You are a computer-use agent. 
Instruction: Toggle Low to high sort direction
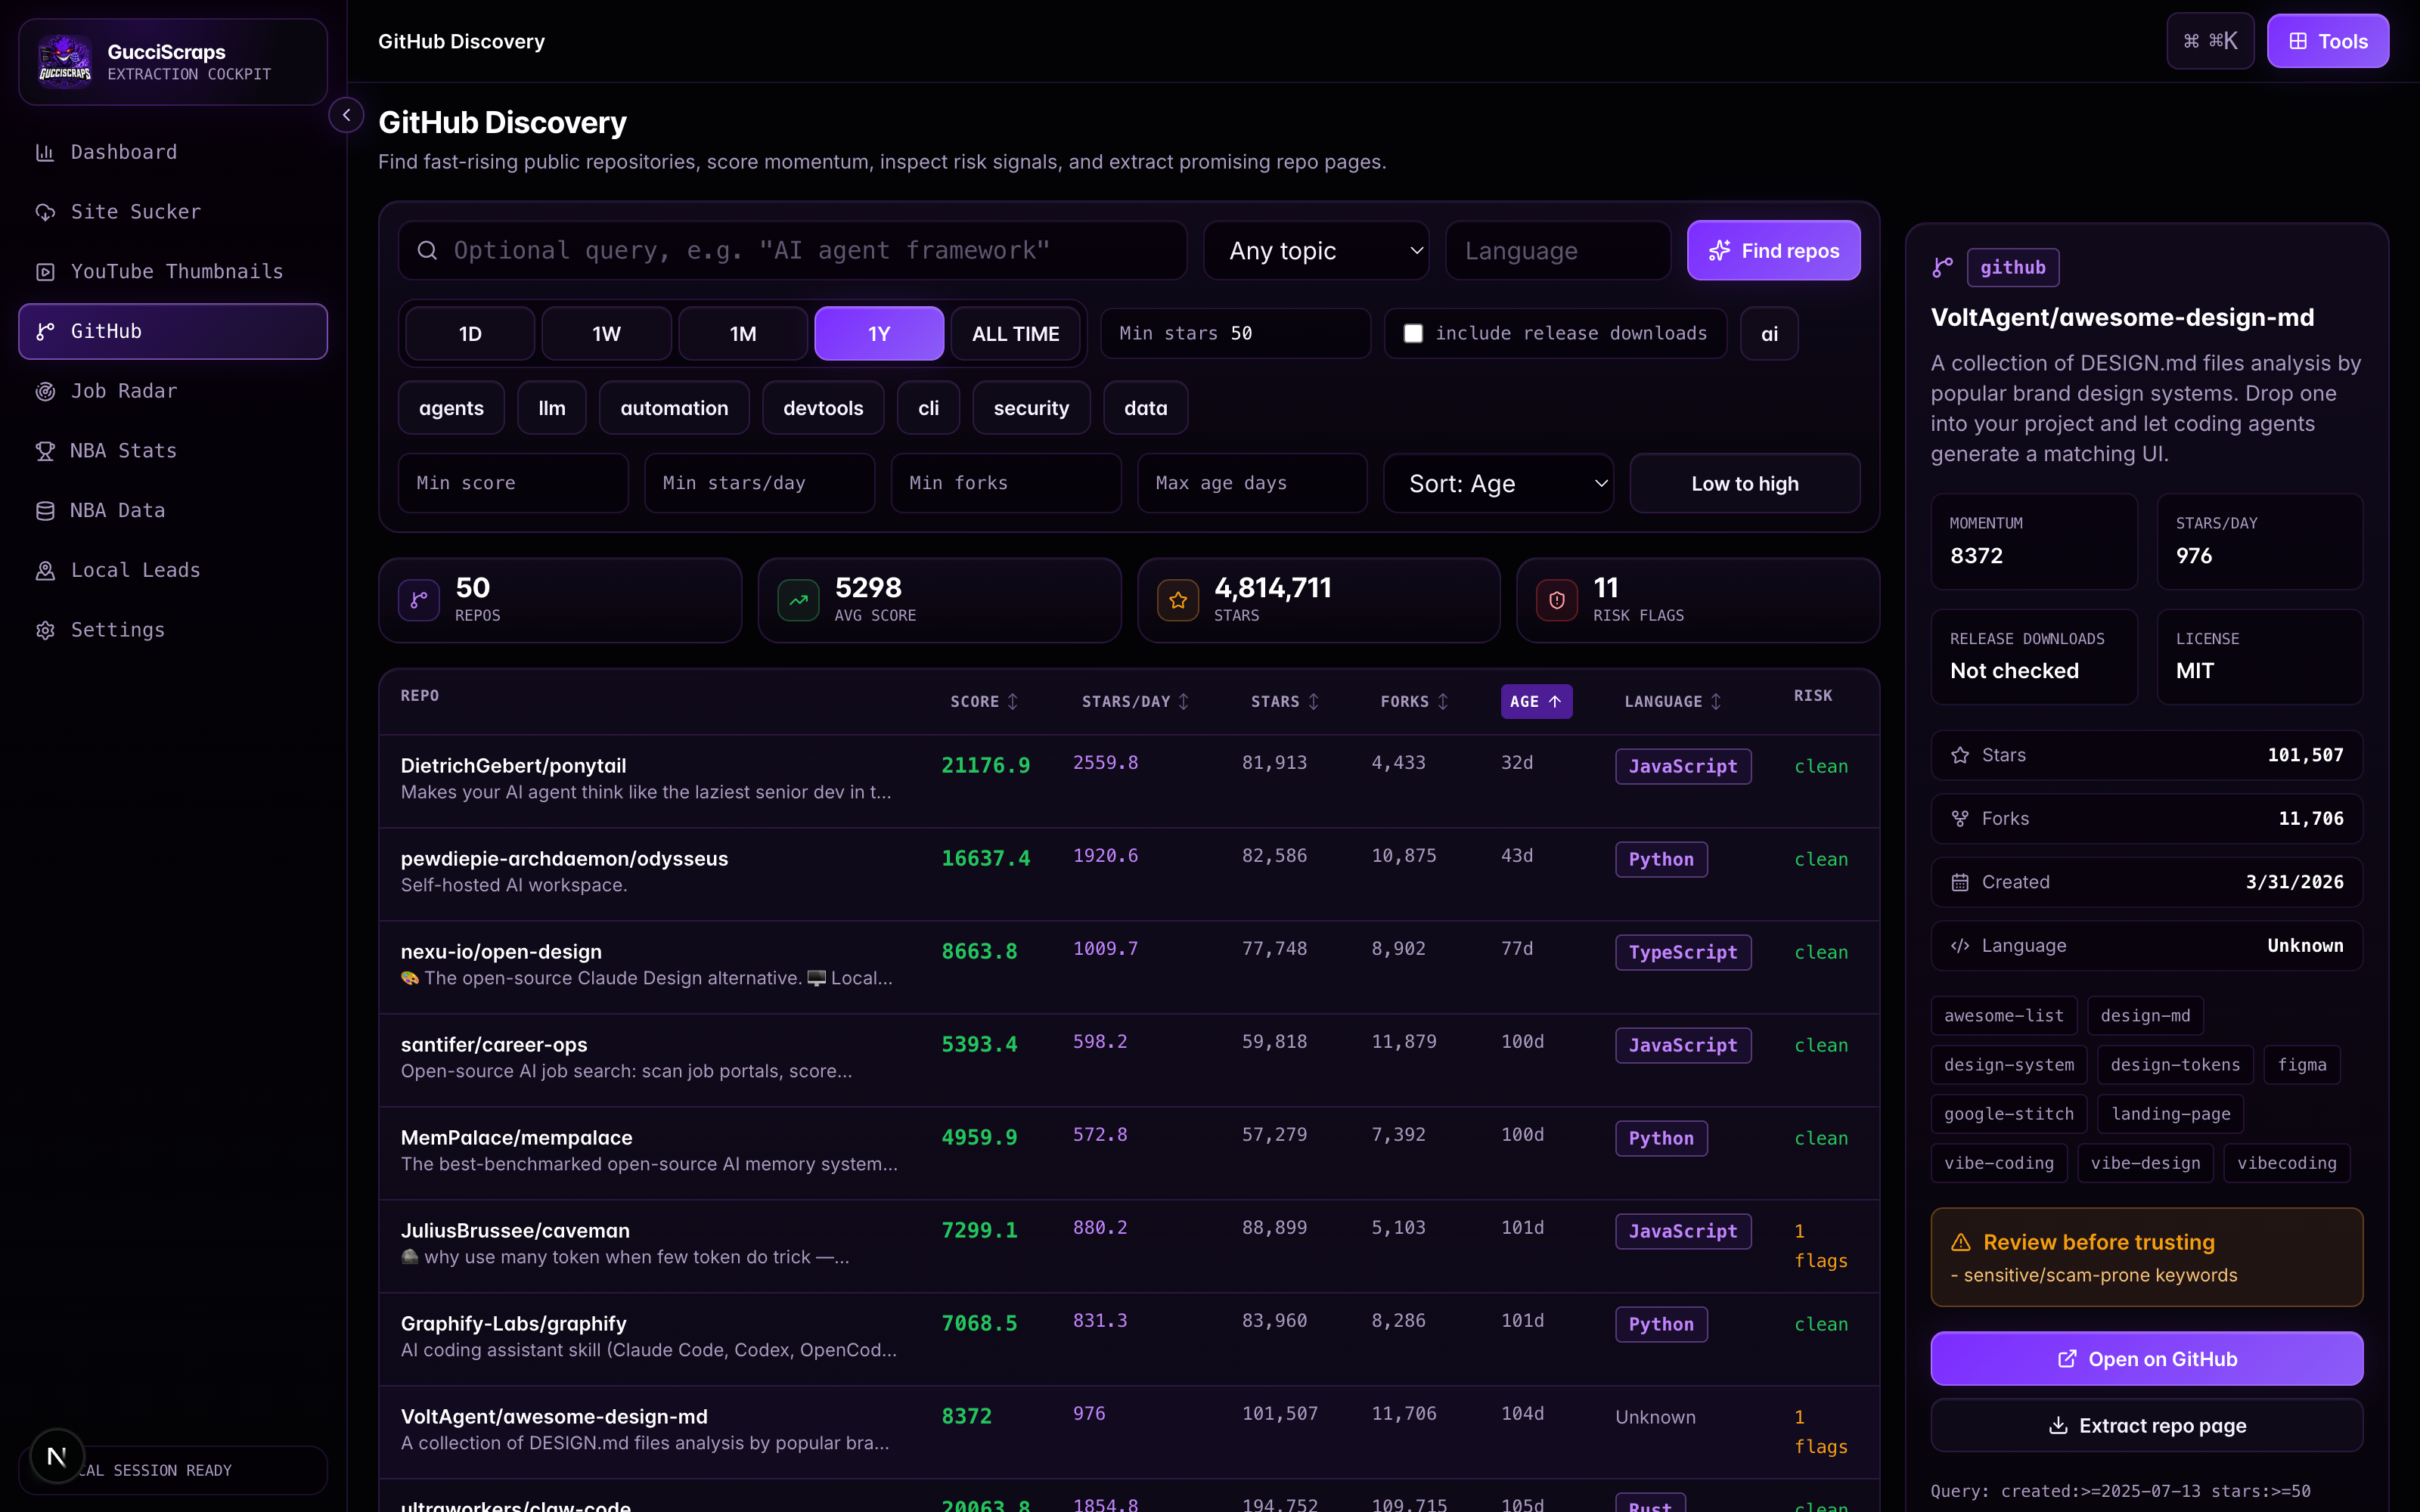coord(1744,484)
